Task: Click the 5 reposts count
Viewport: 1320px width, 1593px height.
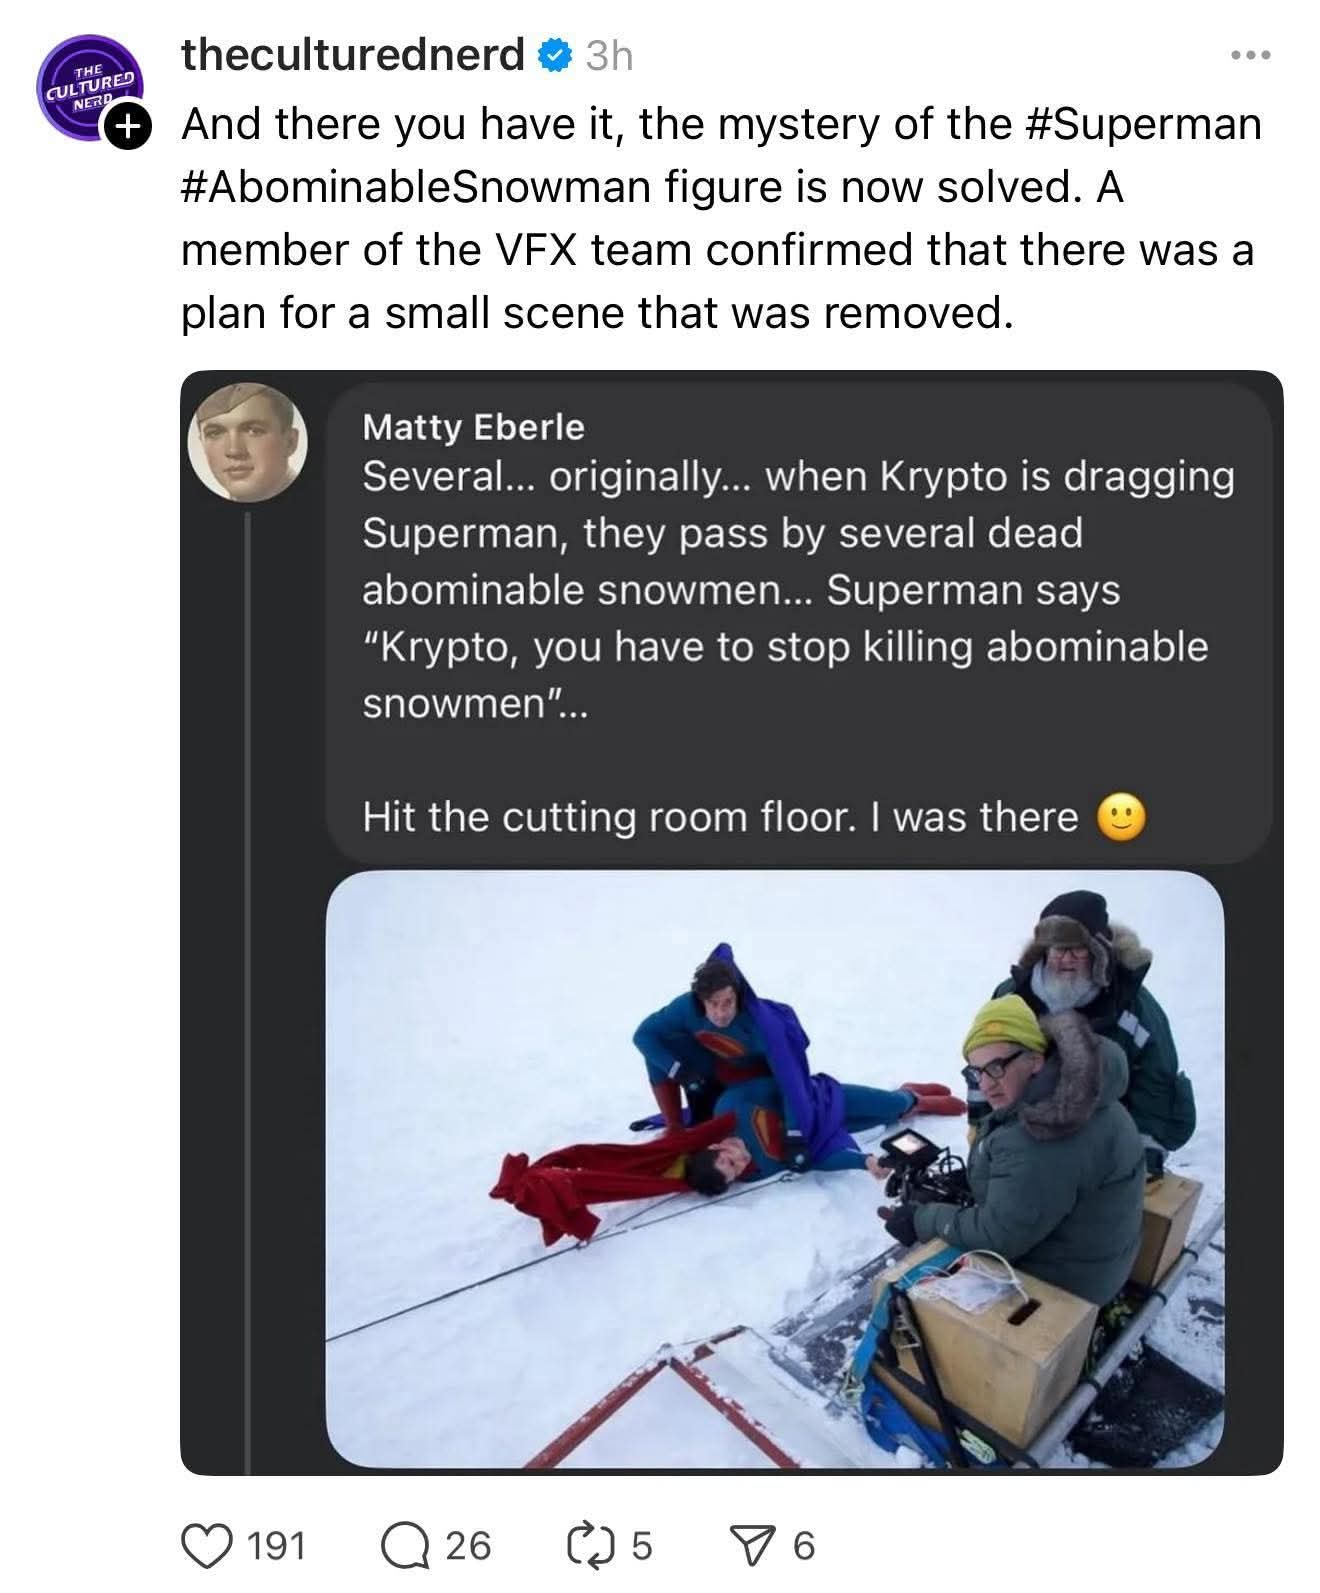Action: 641,1546
